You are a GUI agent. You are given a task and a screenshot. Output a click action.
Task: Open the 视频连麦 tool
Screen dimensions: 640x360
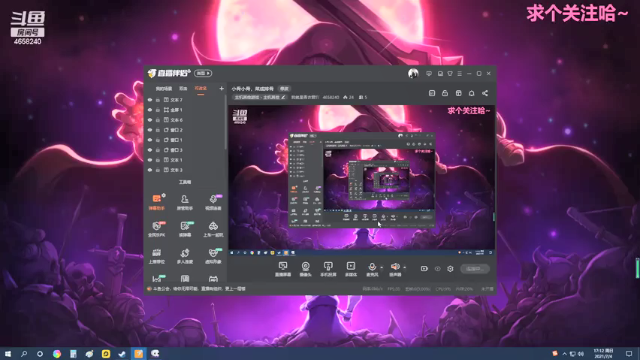pos(213,202)
